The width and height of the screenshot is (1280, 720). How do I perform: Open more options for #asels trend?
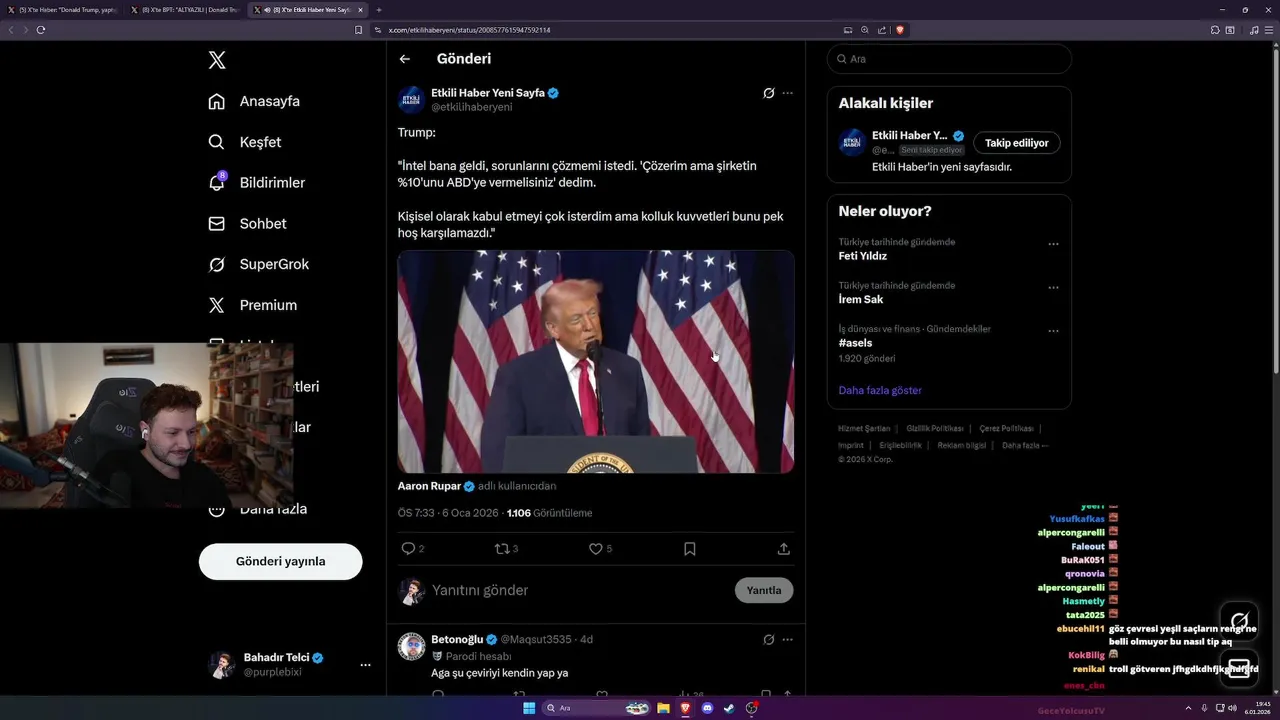[x=1053, y=331]
